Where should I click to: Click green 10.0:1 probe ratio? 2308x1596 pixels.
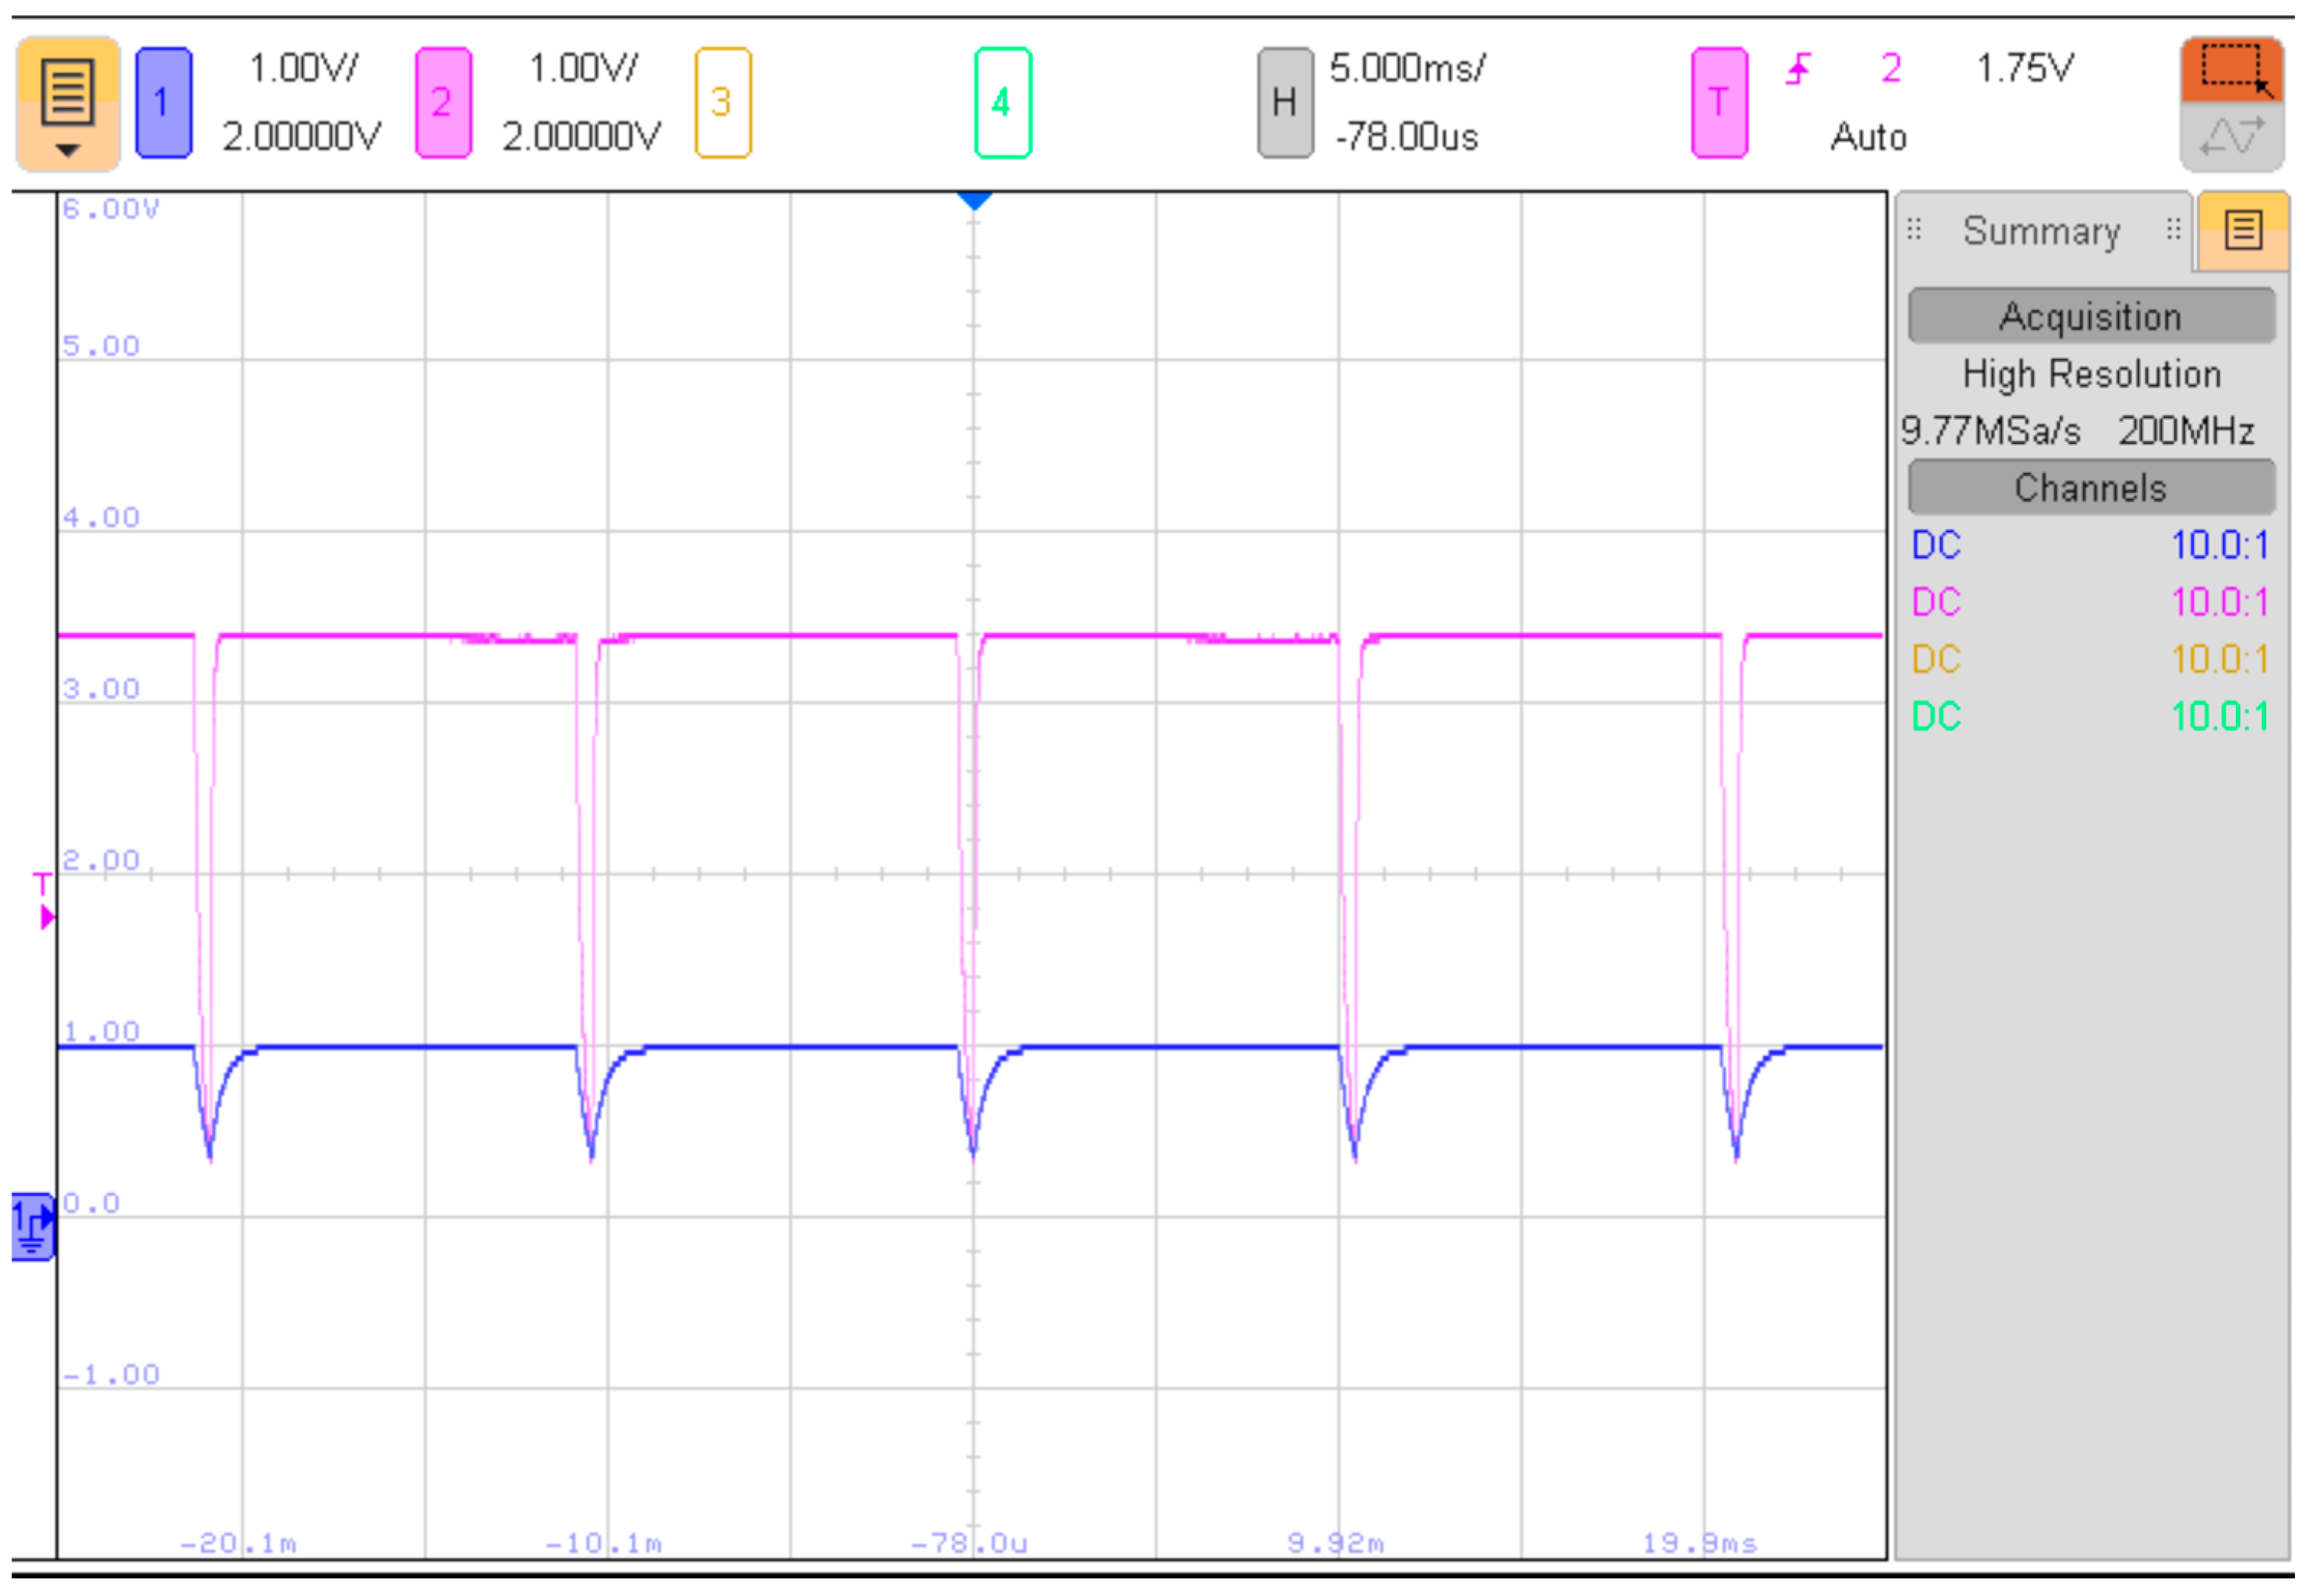pyautogui.click(x=2219, y=717)
